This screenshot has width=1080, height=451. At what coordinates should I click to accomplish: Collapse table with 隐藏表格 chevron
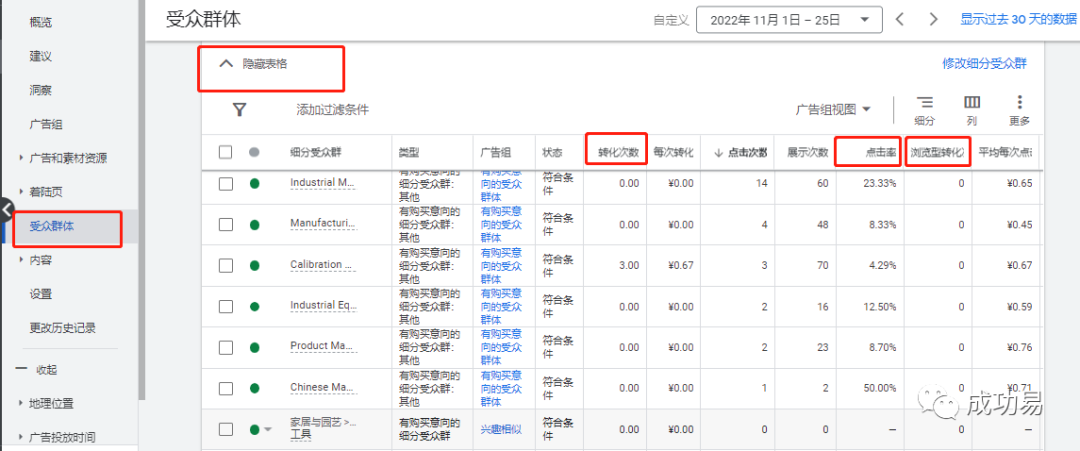[224, 63]
